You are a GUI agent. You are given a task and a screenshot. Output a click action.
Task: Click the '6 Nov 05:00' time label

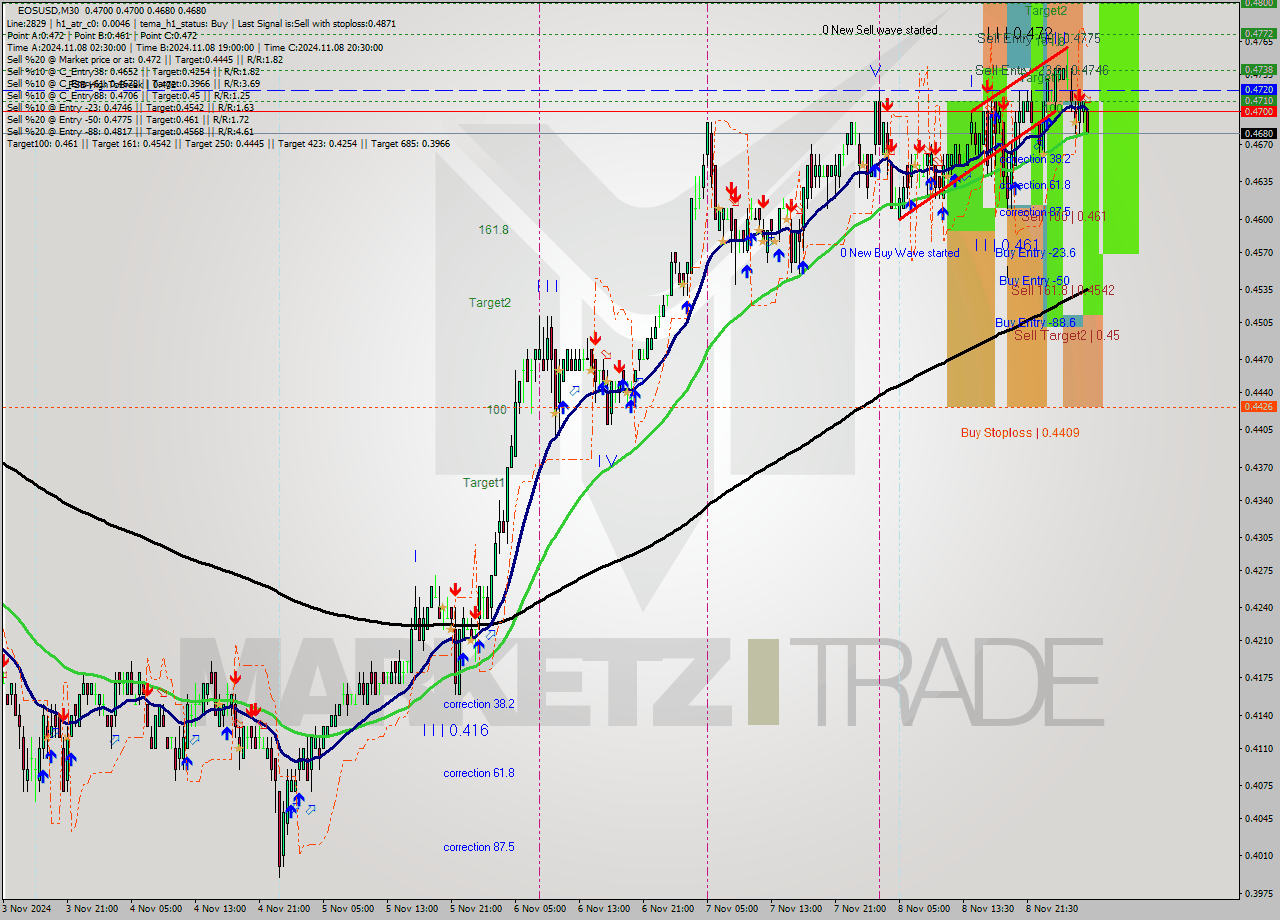(x=540, y=909)
